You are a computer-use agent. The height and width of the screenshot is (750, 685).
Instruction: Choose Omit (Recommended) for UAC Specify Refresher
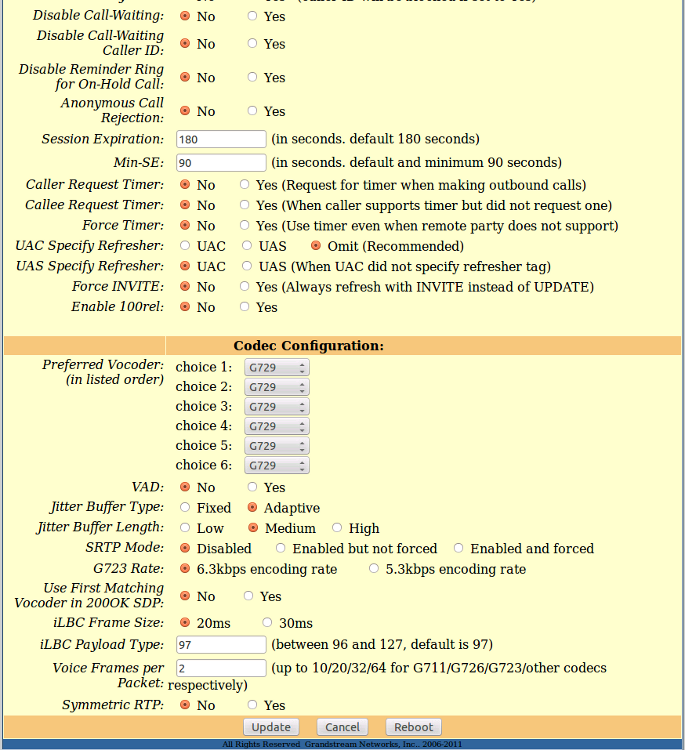tap(316, 245)
